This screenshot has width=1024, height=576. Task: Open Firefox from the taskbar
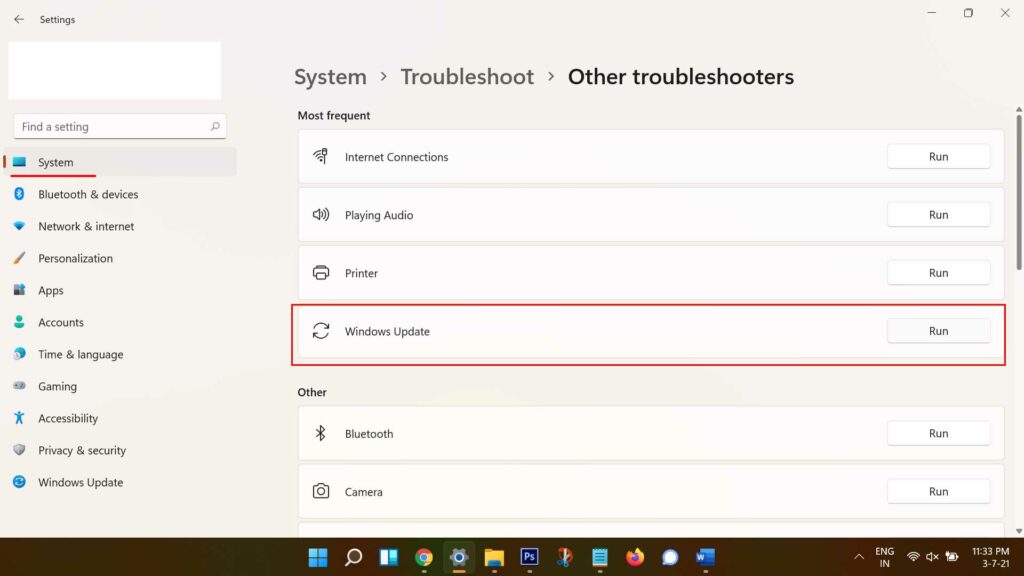point(635,557)
